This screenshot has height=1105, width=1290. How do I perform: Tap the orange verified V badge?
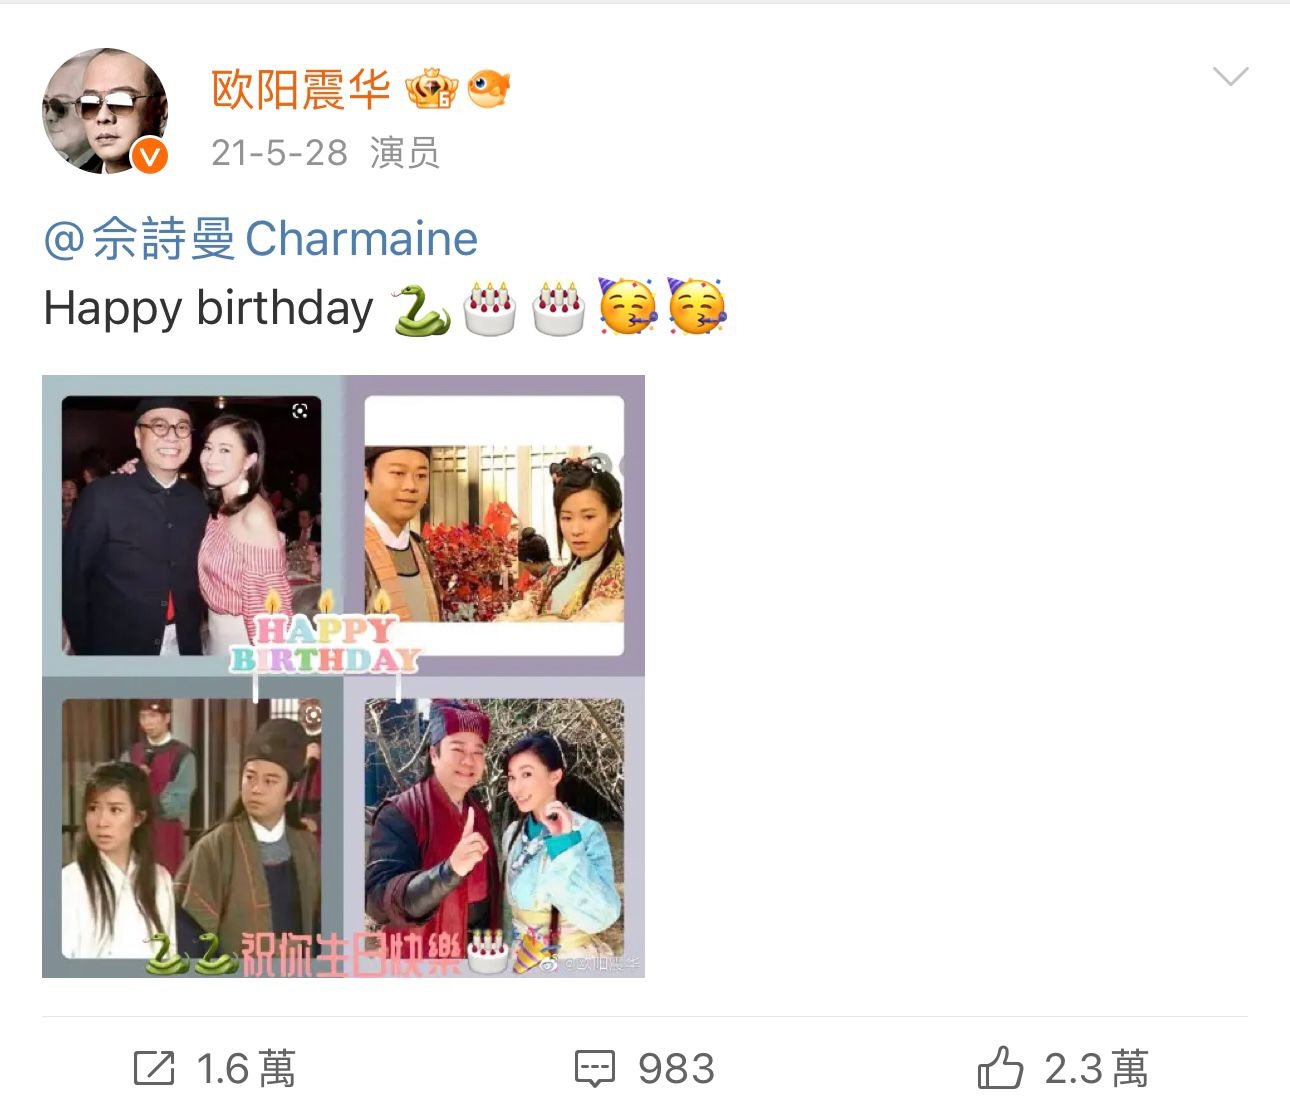[x=150, y=156]
